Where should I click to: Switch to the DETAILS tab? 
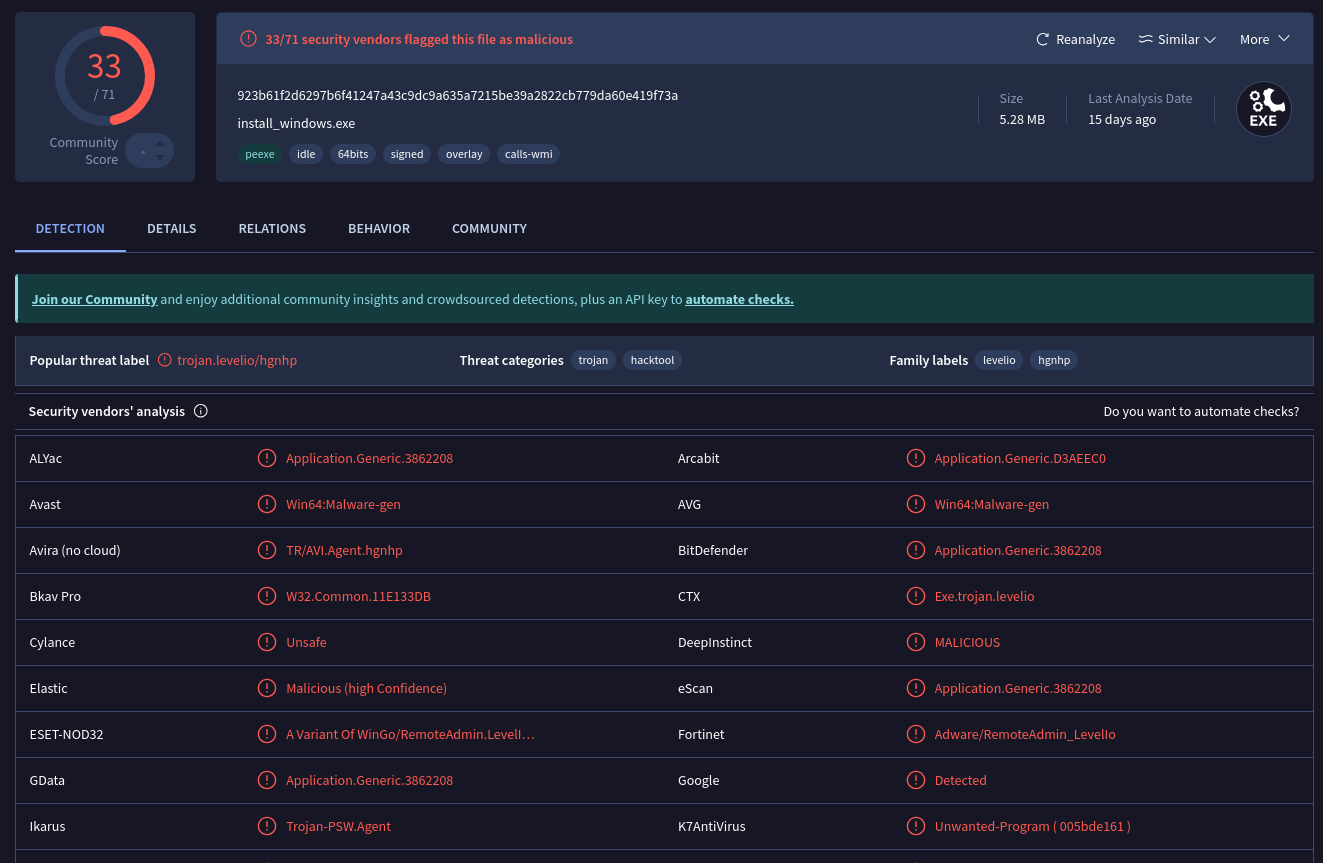(171, 228)
